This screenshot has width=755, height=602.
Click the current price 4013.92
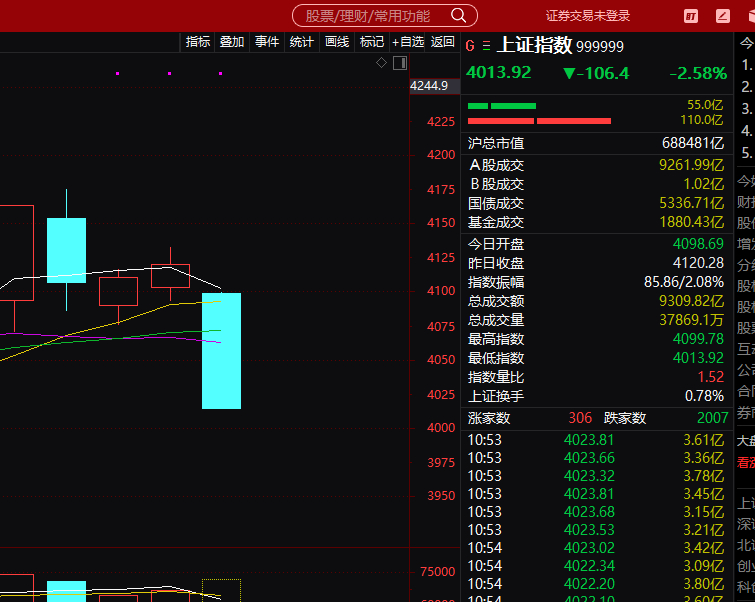coord(498,73)
